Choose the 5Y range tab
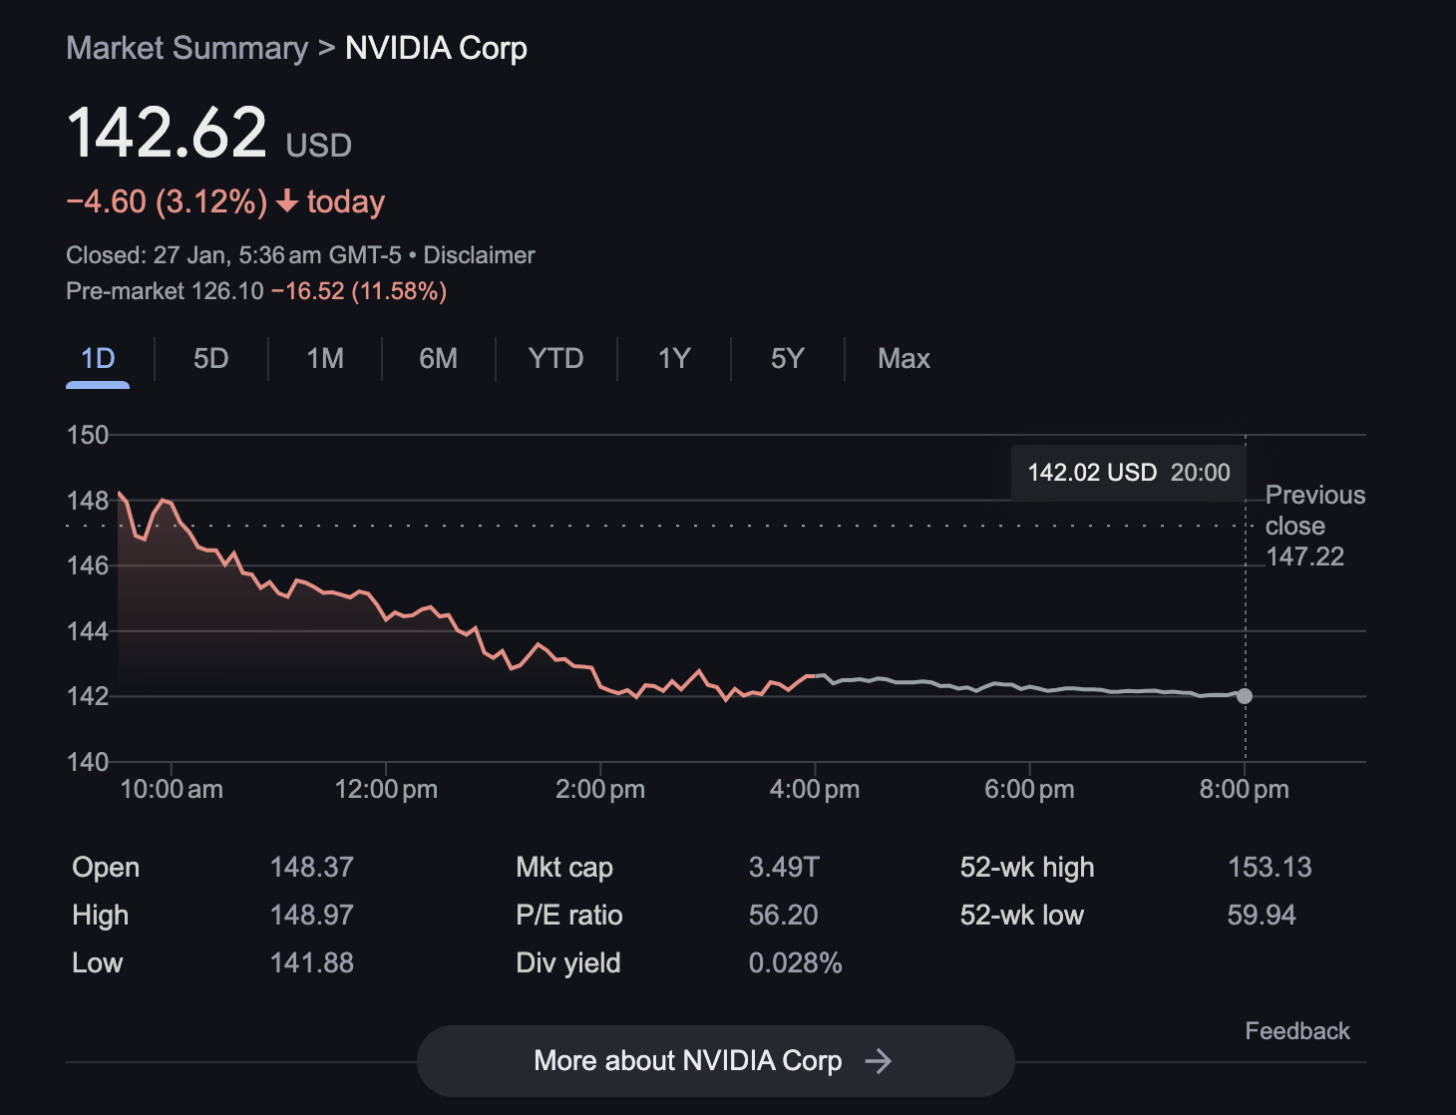Viewport: 1456px width, 1115px height. pyautogui.click(x=787, y=359)
